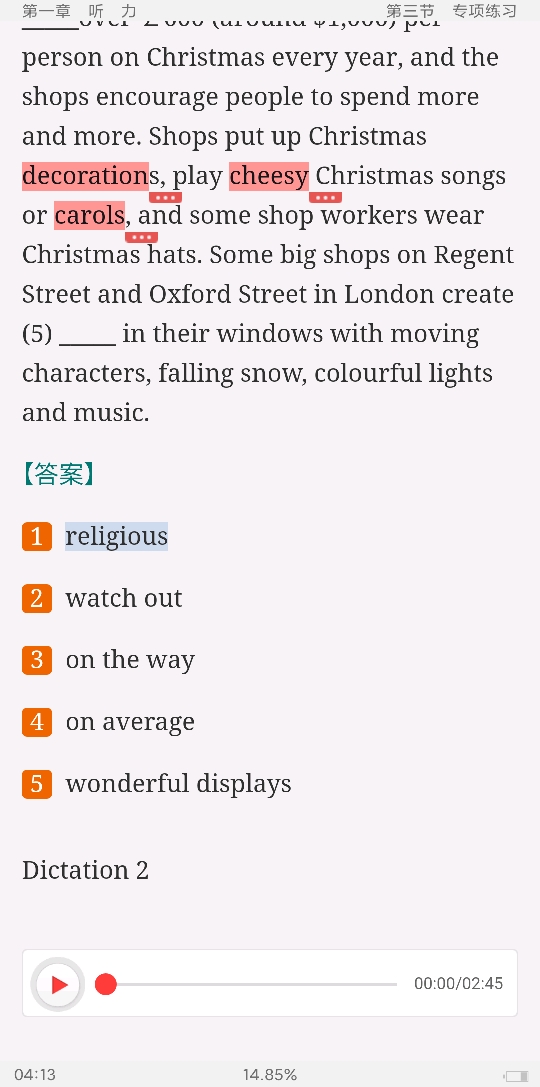Open the note marker under 'decorations'

point(166,198)
